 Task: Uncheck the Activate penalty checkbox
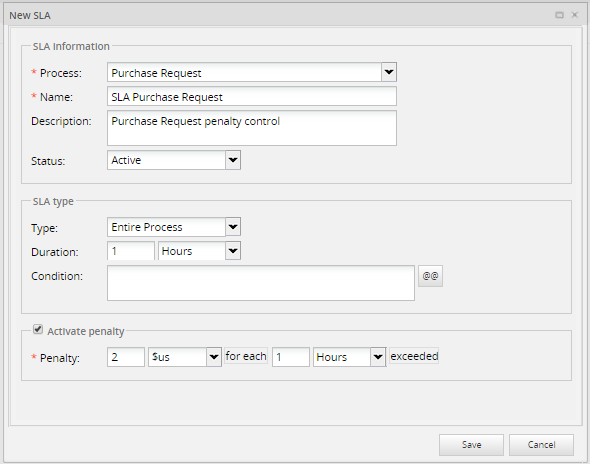(38, 329)
